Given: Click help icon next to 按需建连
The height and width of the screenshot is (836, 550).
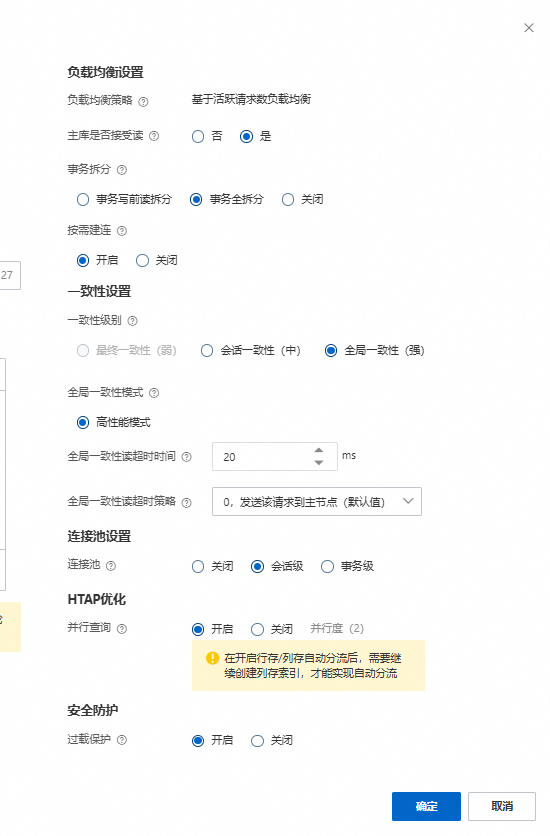Looking at the screenshot, I should (x=122, y=231).
